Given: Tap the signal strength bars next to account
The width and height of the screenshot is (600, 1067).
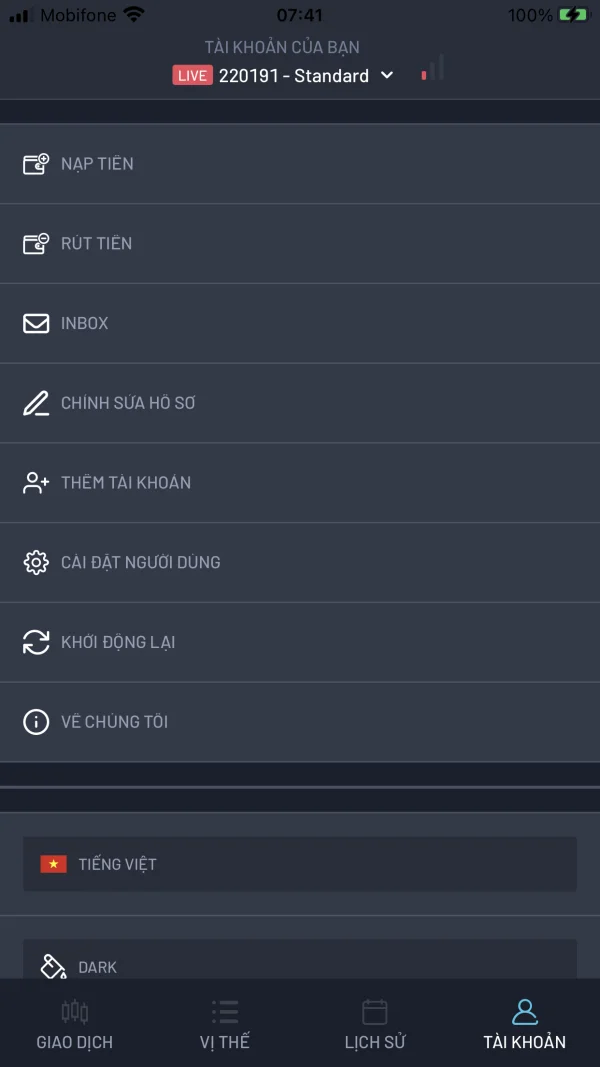Looking at the screenshot, I should (x=433, y=69).
